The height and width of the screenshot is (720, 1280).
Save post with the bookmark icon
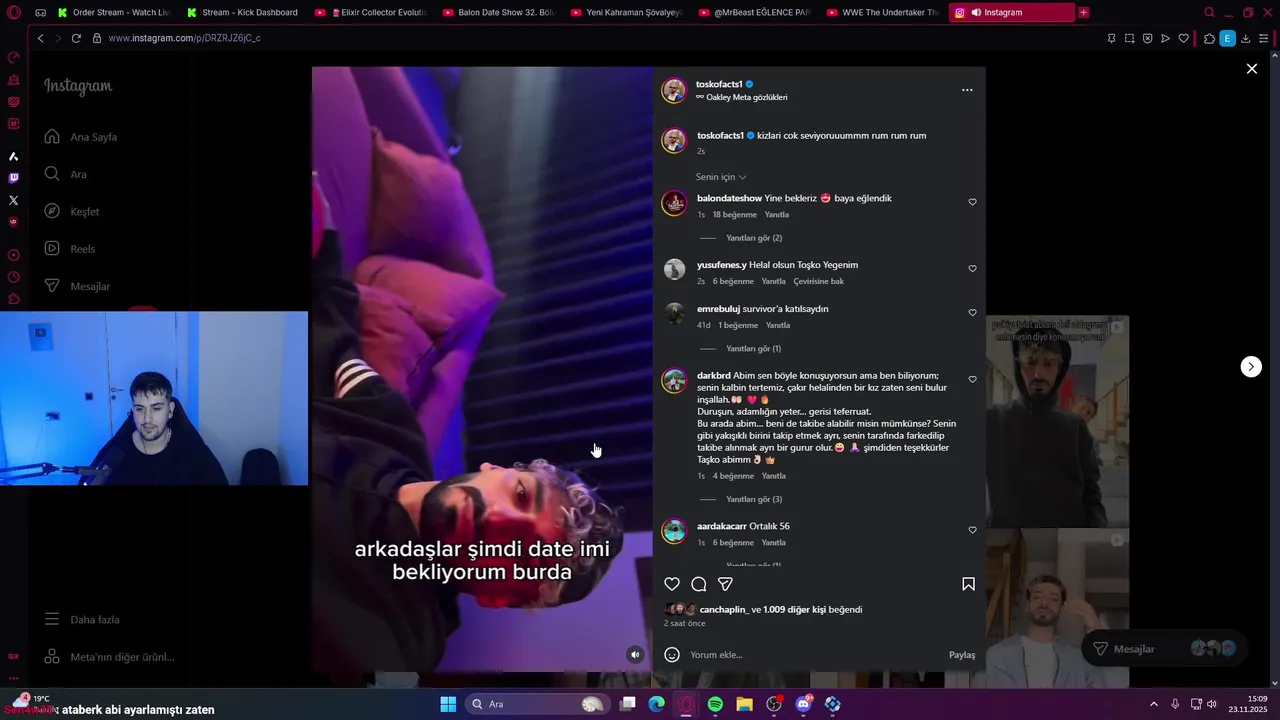968,584
